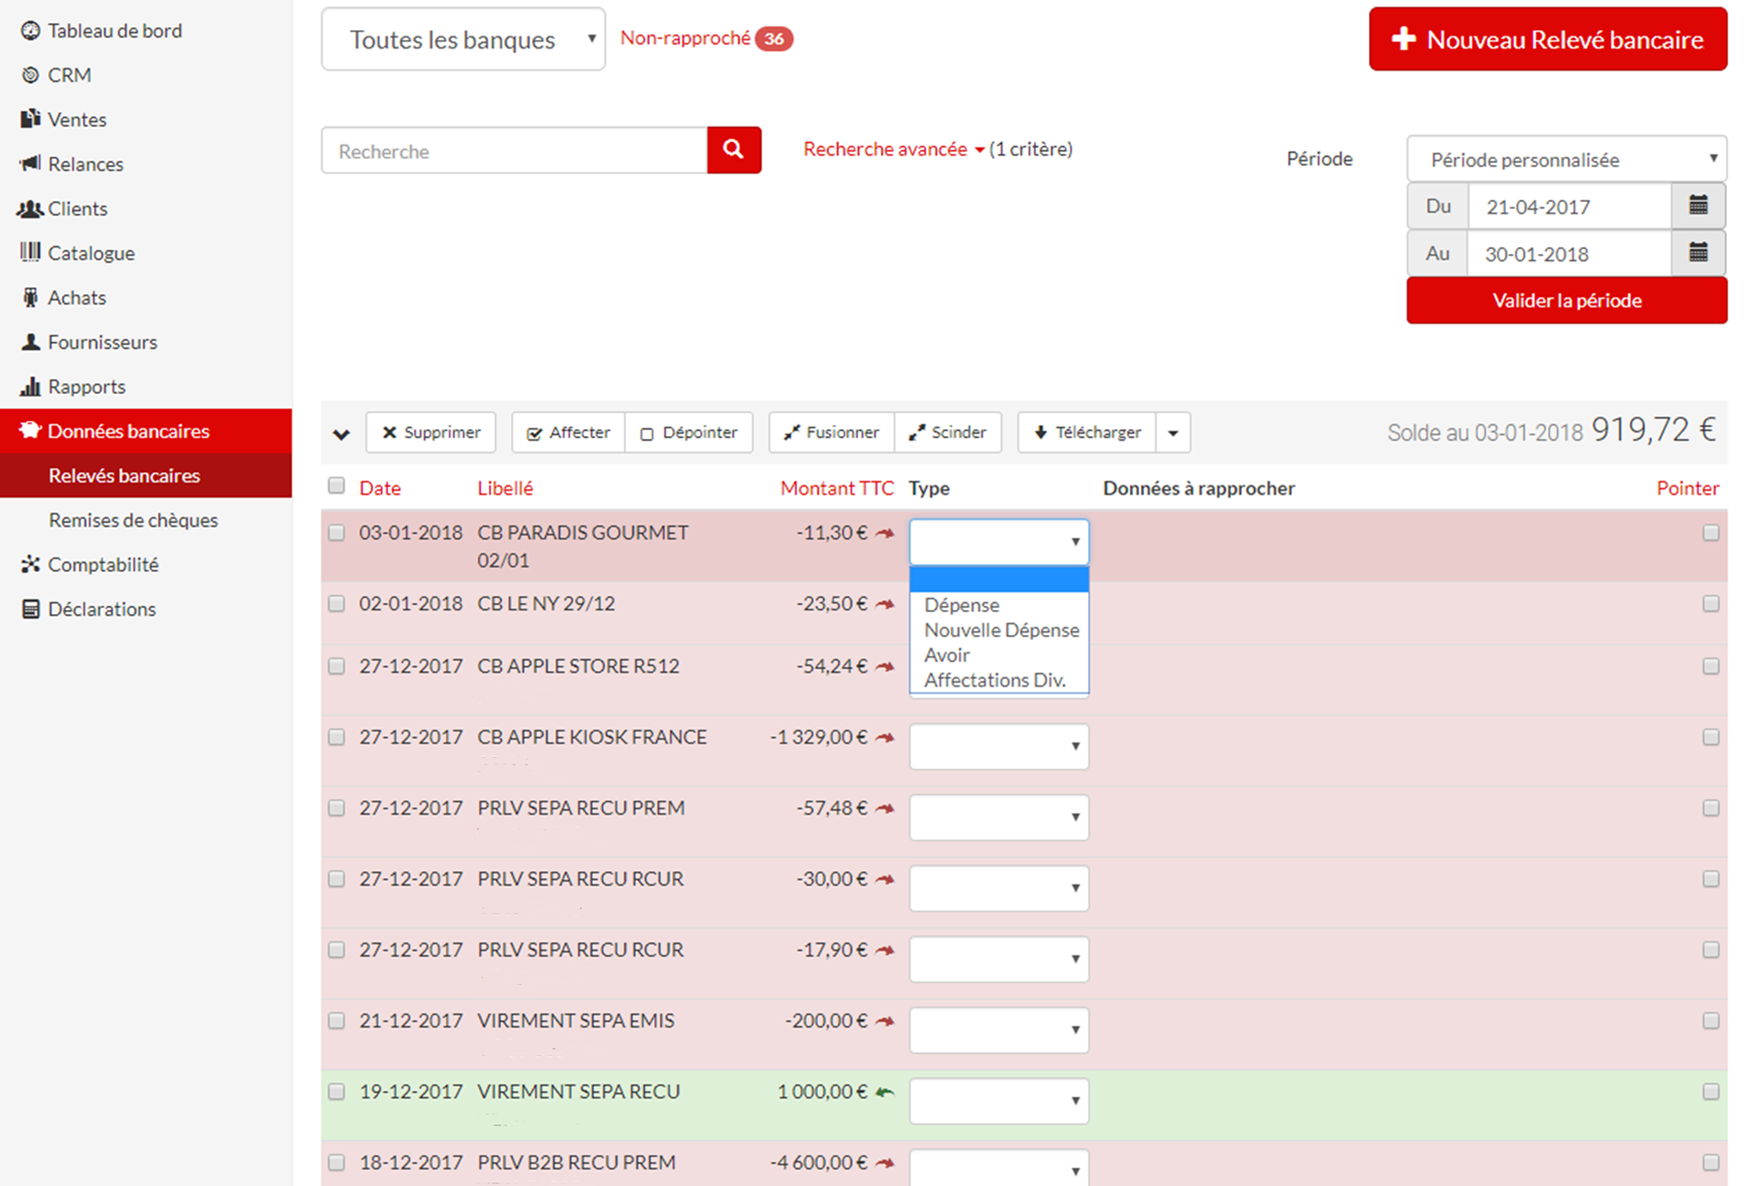
Task: Expand the Période personnalisée dropdown
Action: (1566, 159)
